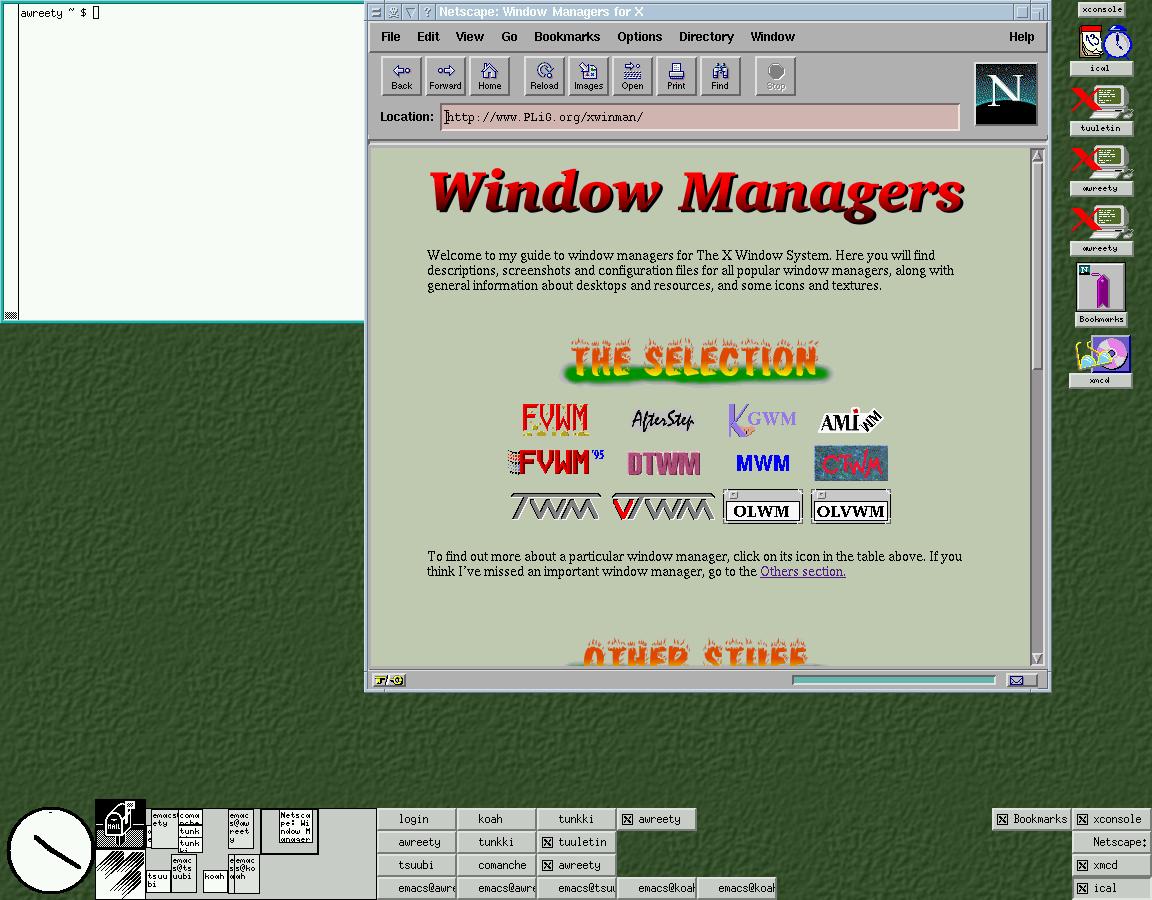Open the OLVWM logo link
Image resolution: width=1152 pixels, height=900 pixels.
[x=851, y=507]
